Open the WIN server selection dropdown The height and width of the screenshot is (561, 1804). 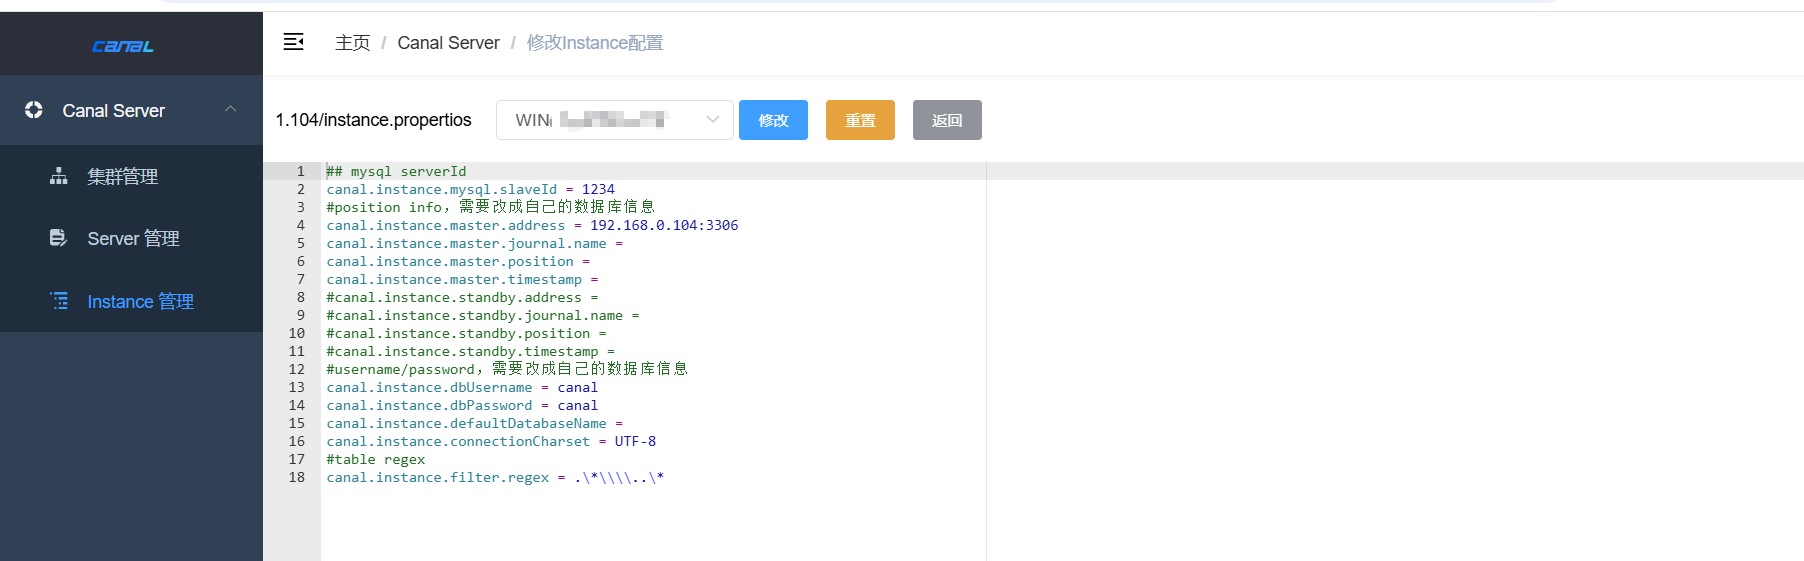(615, 120)
